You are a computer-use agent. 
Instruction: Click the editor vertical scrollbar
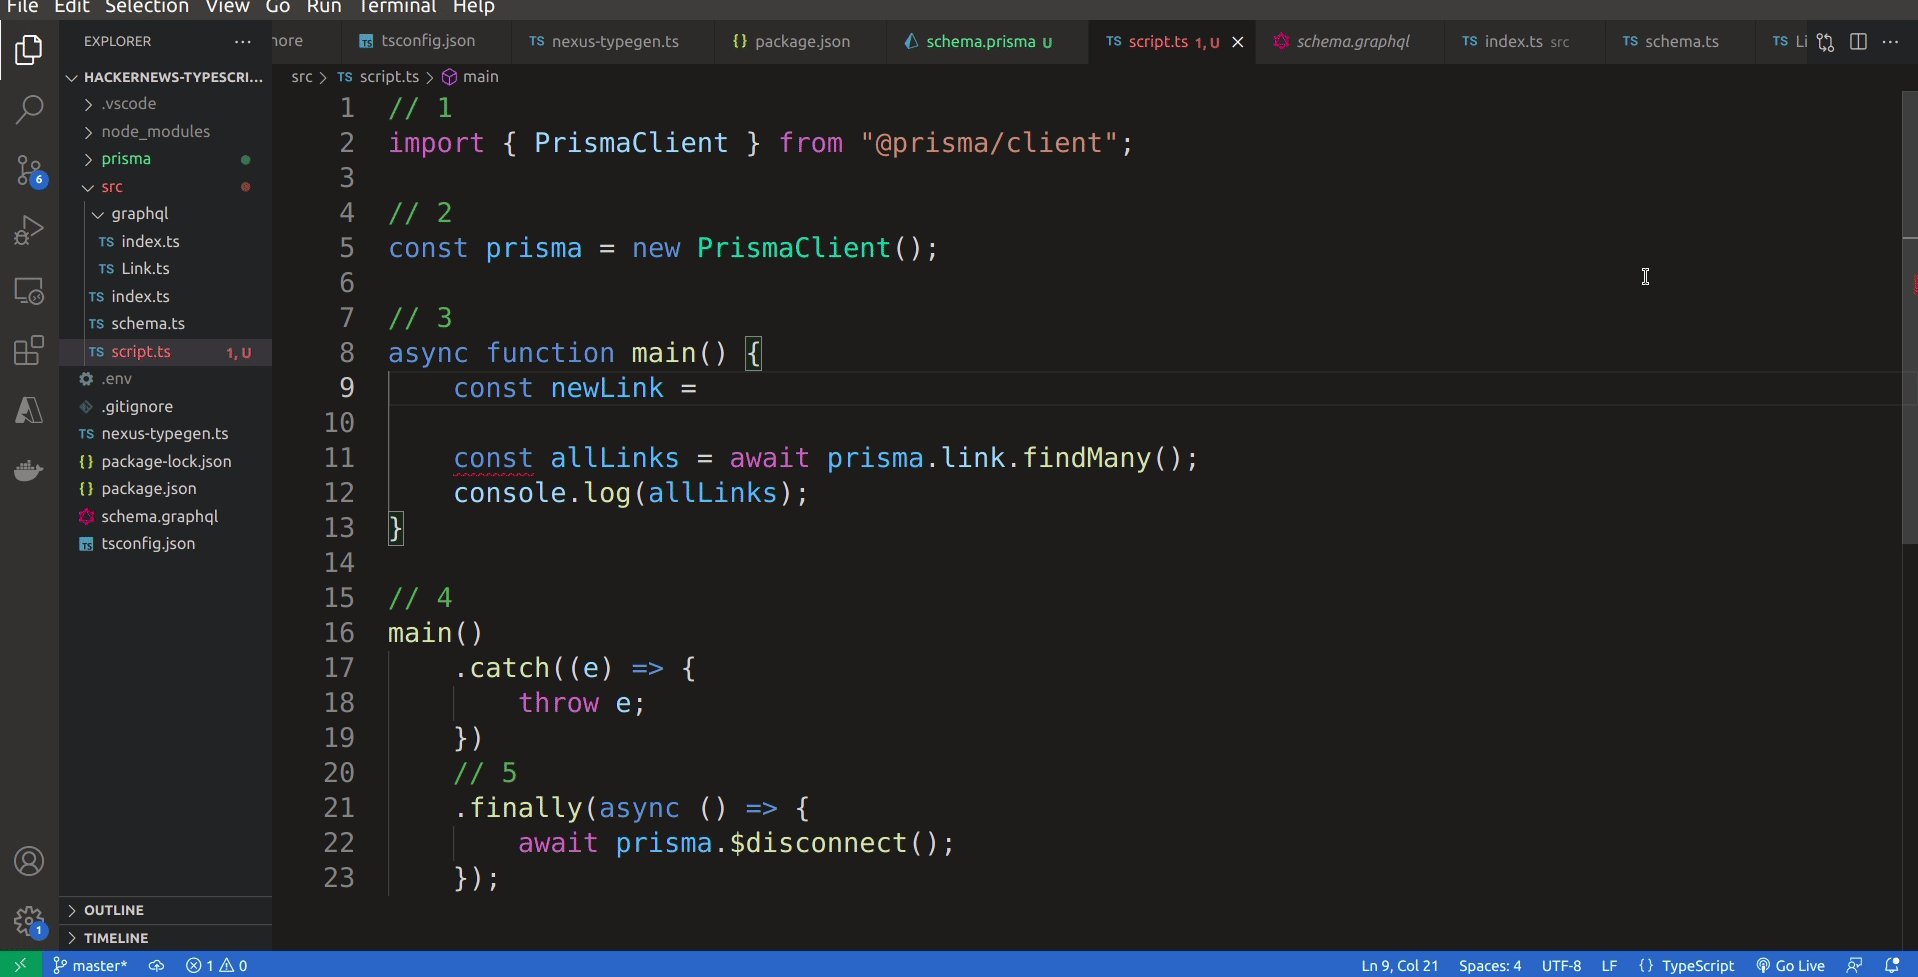point(1909,317)
